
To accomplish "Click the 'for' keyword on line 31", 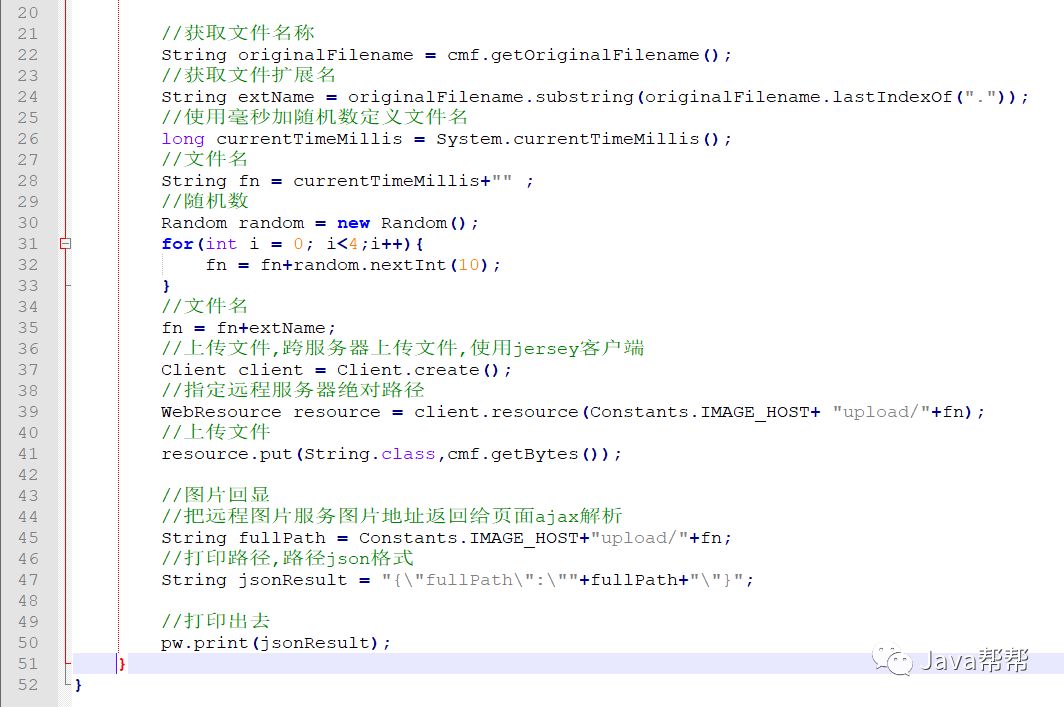I will (x=177, y=244).
